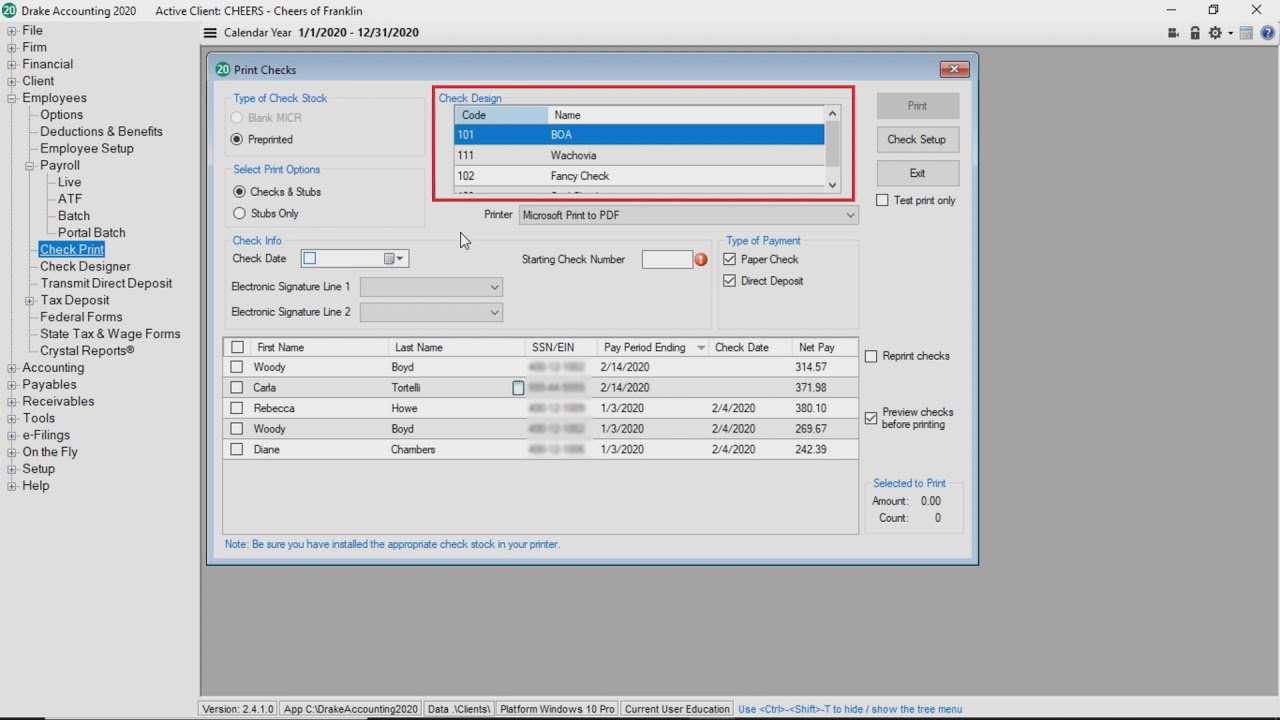Tick the select-all checkbox in table header
The image size is (1280, 720).
pyautogui.click(x=237, y=348)
